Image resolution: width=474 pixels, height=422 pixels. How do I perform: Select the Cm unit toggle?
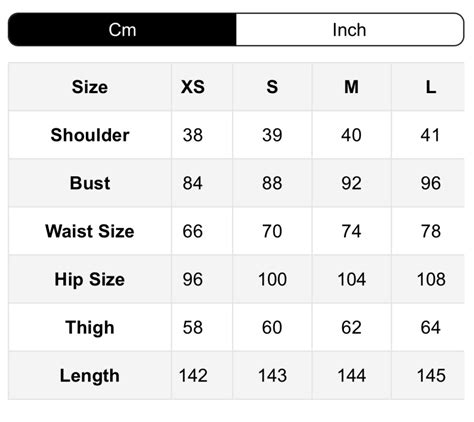point(122,30)
